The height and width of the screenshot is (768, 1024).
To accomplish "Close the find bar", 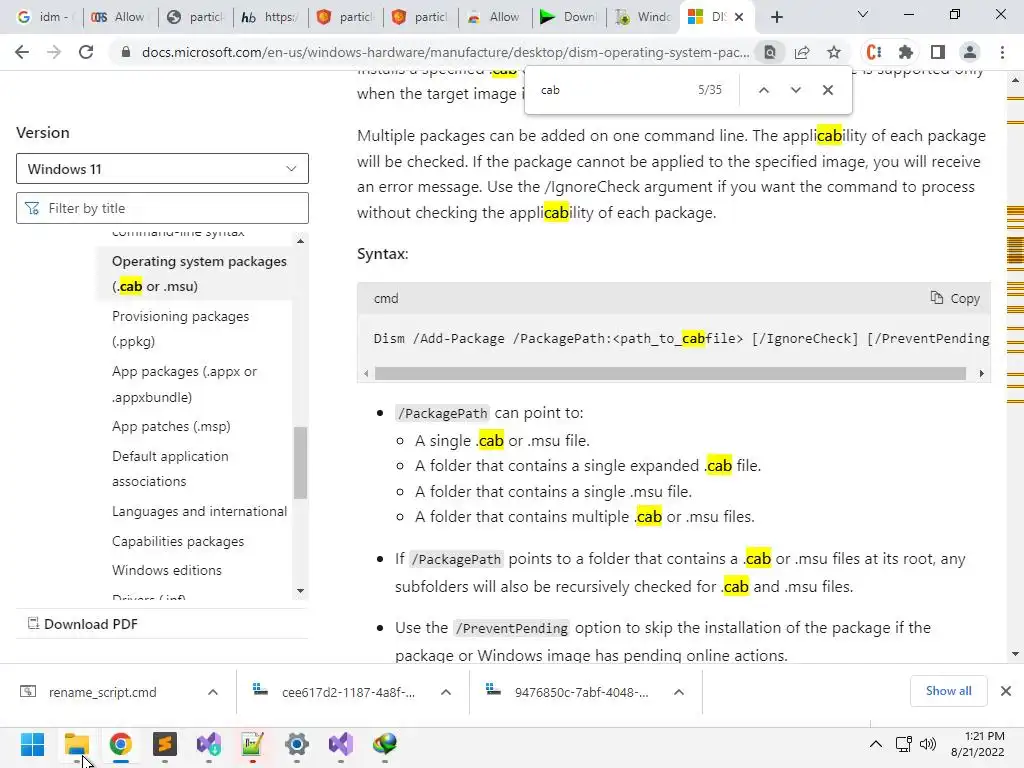I will point(827,90).
